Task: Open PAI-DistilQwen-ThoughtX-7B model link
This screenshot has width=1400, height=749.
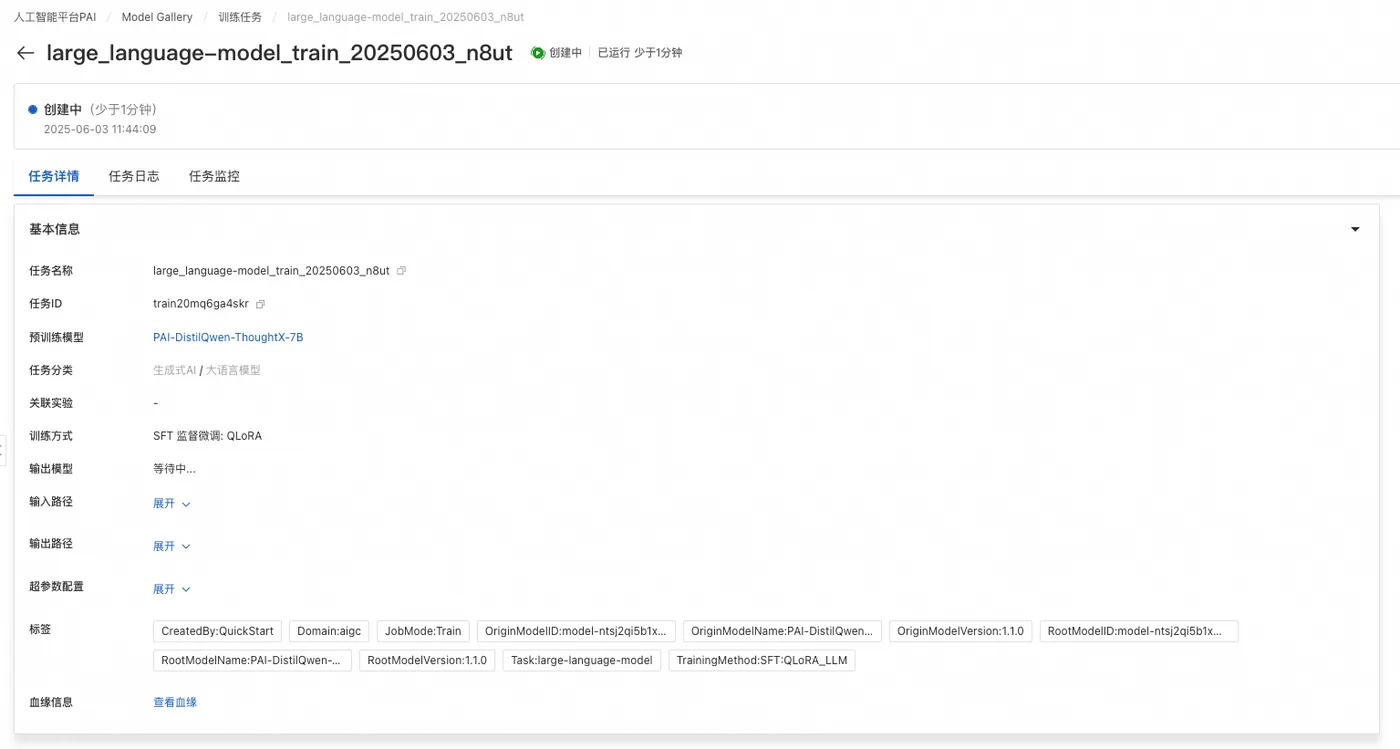Action: coord(228,338)
